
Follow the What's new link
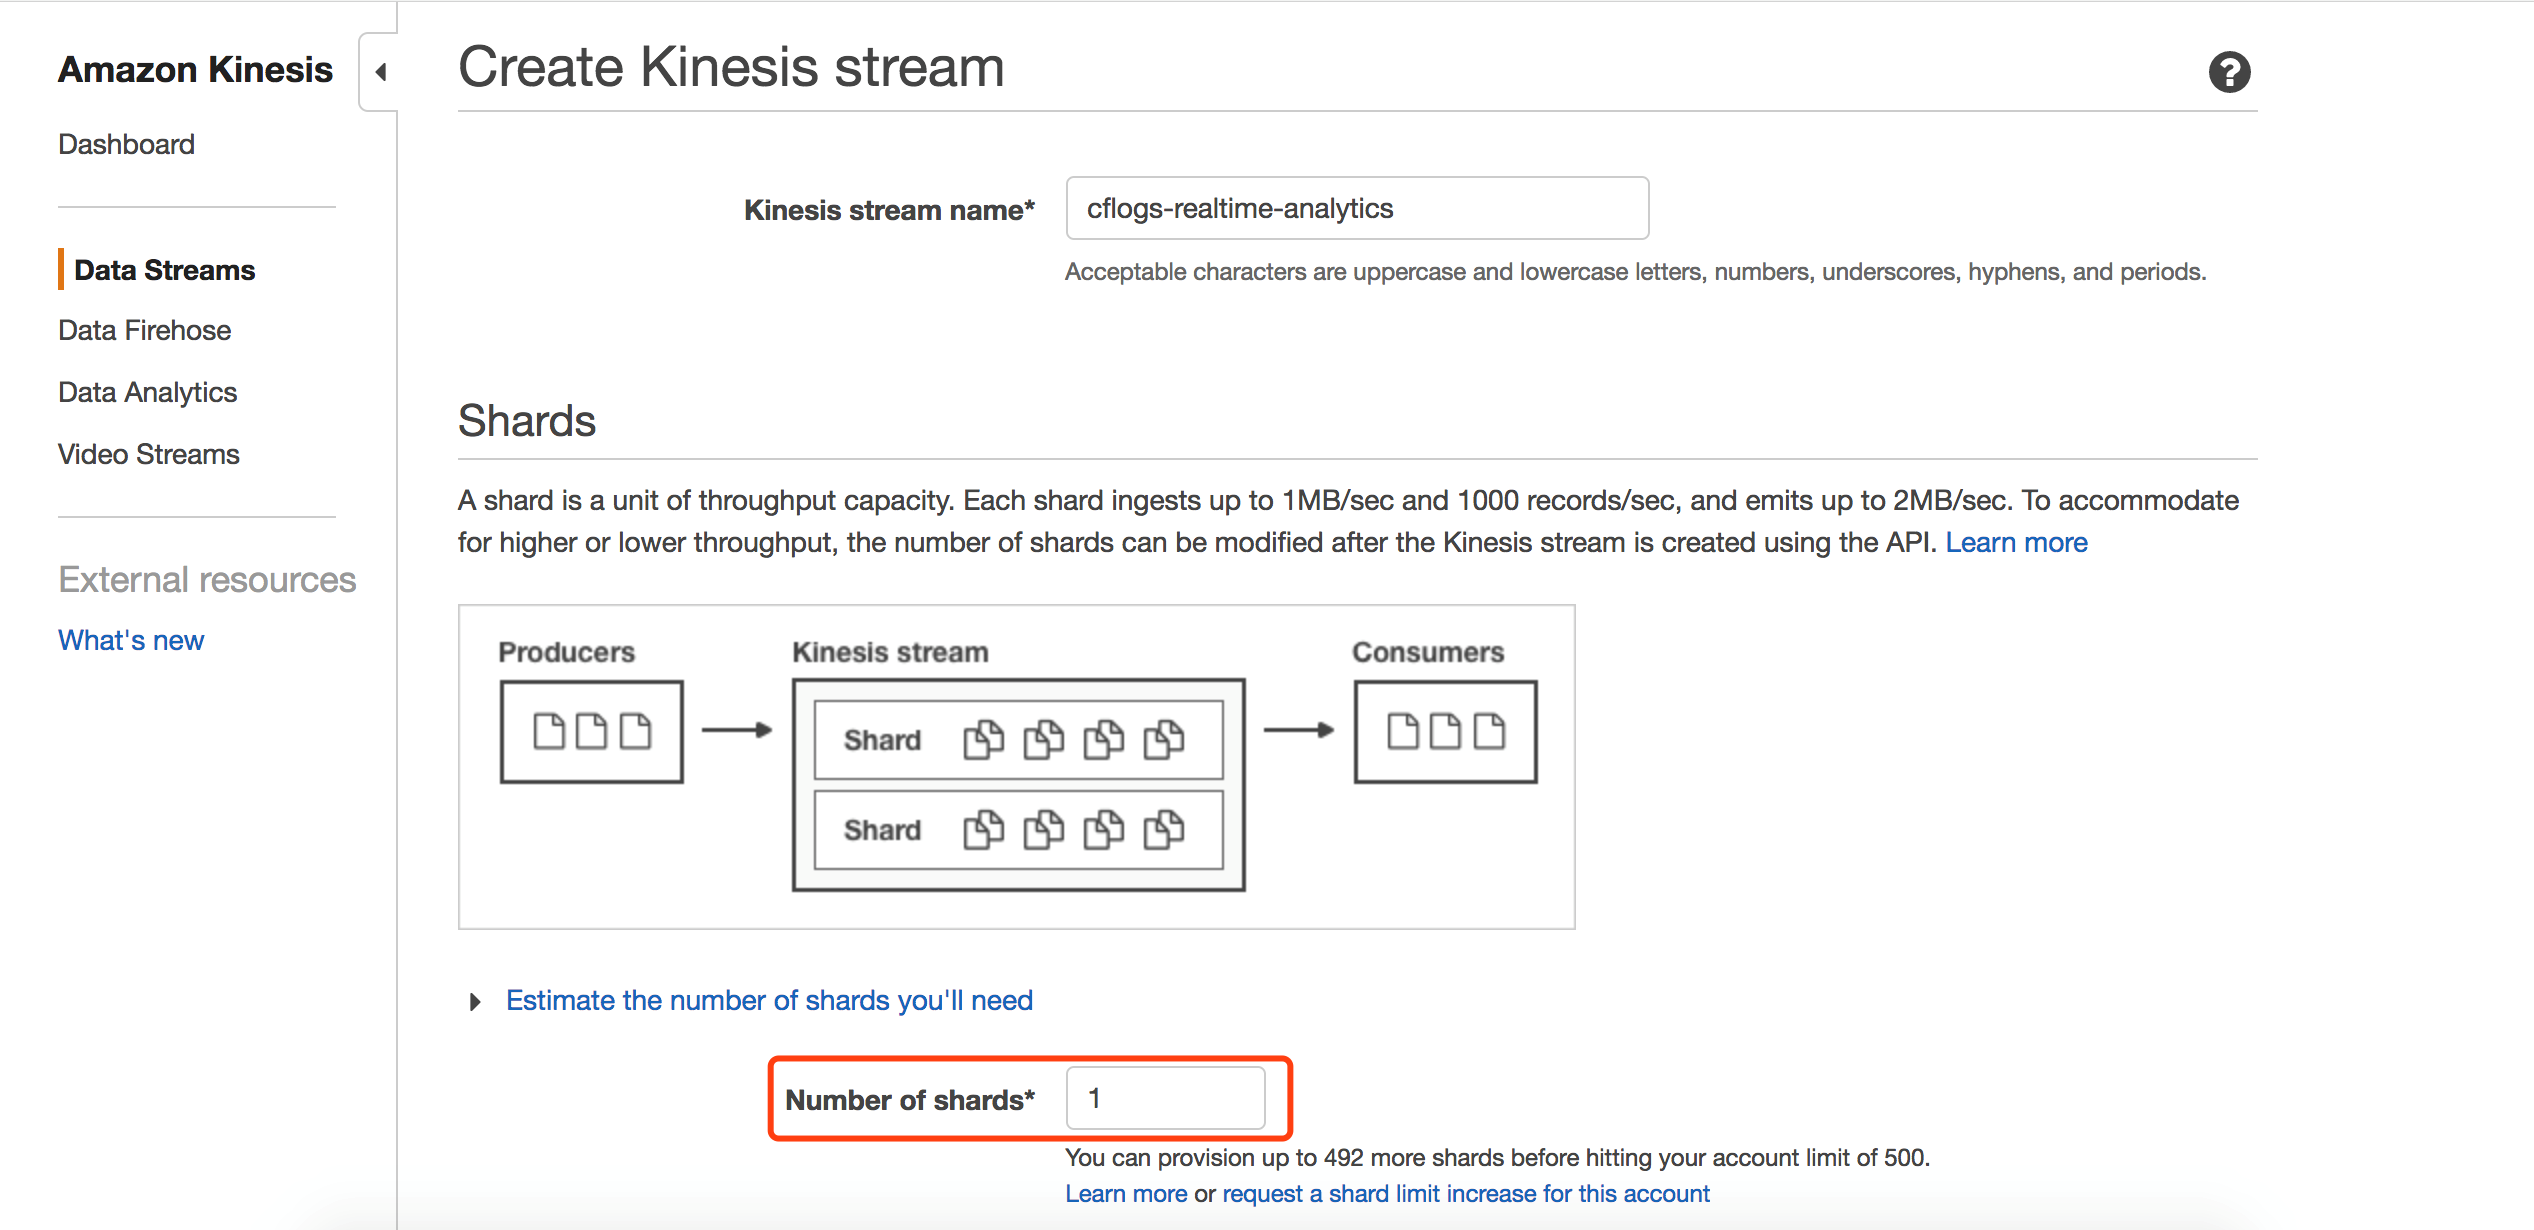[x=131, y=640]
